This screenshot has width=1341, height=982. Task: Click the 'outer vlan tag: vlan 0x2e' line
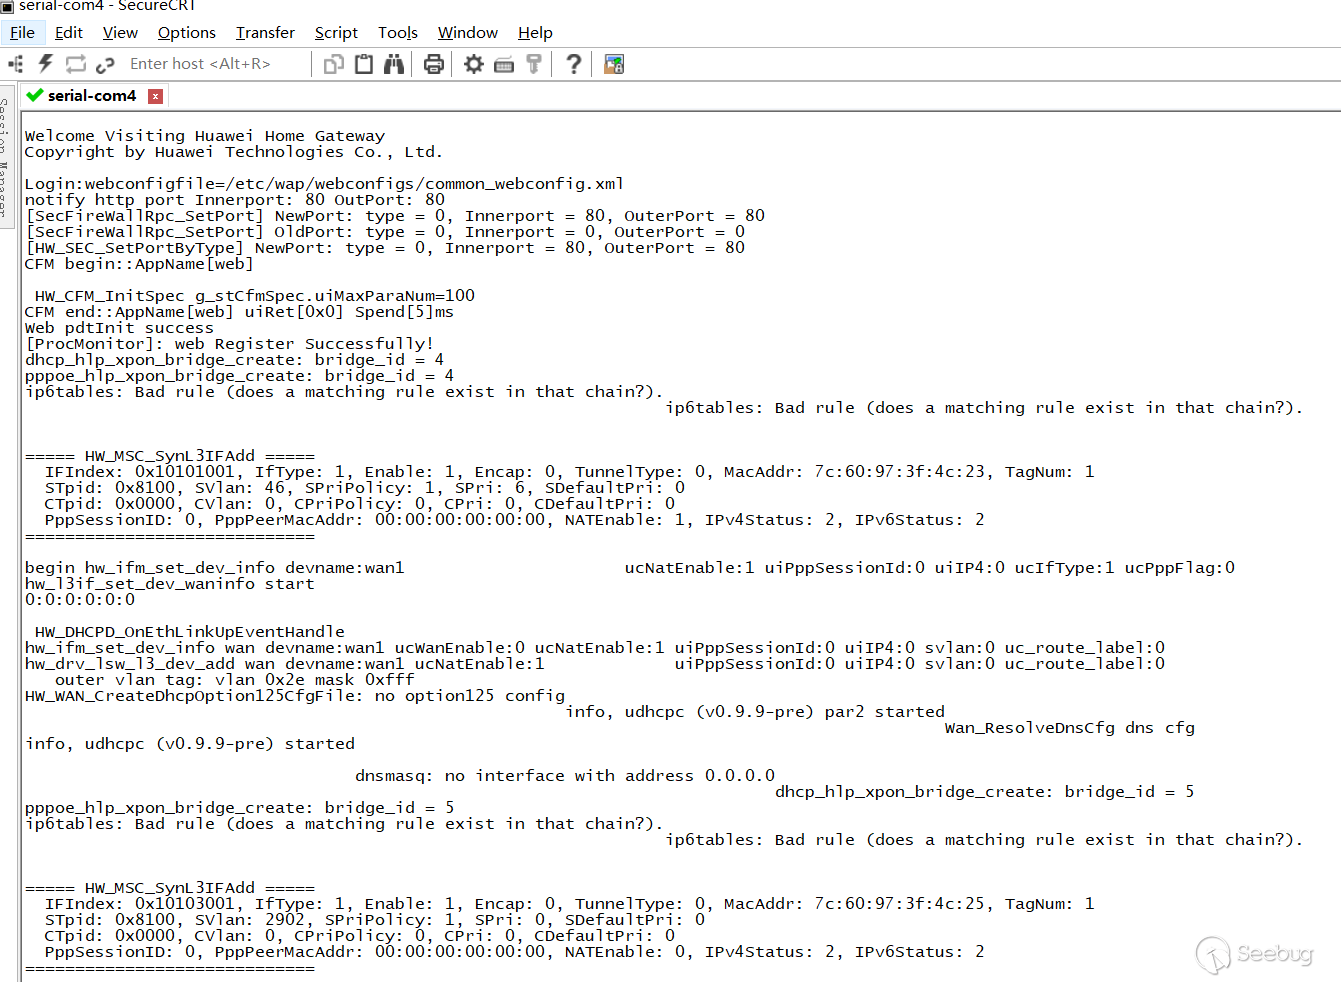point(234,680)
